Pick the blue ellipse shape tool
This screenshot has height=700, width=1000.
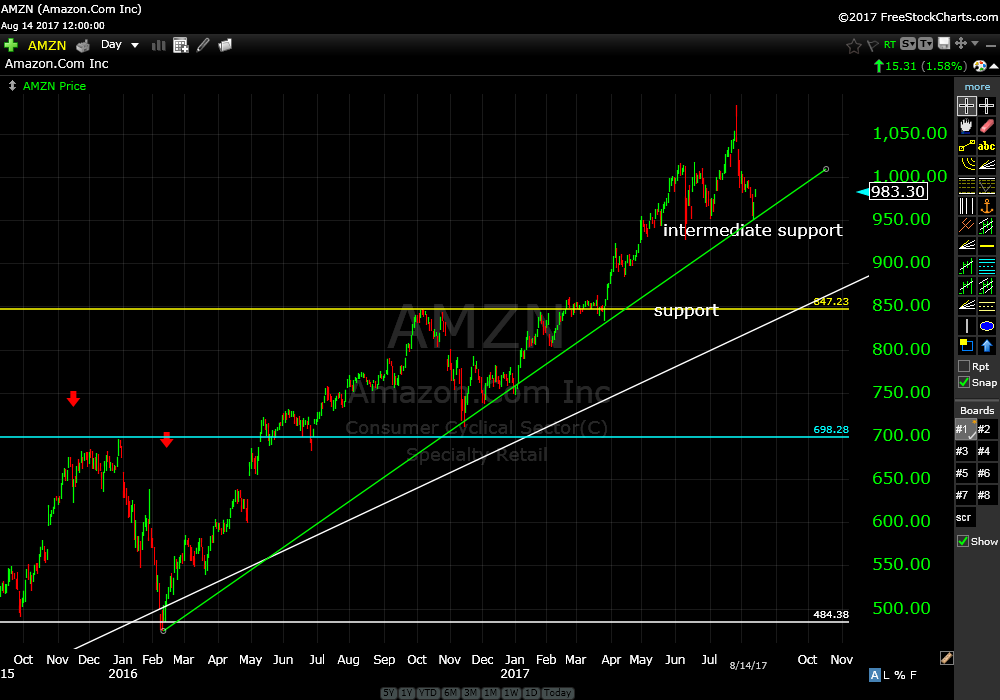[987, 326]
